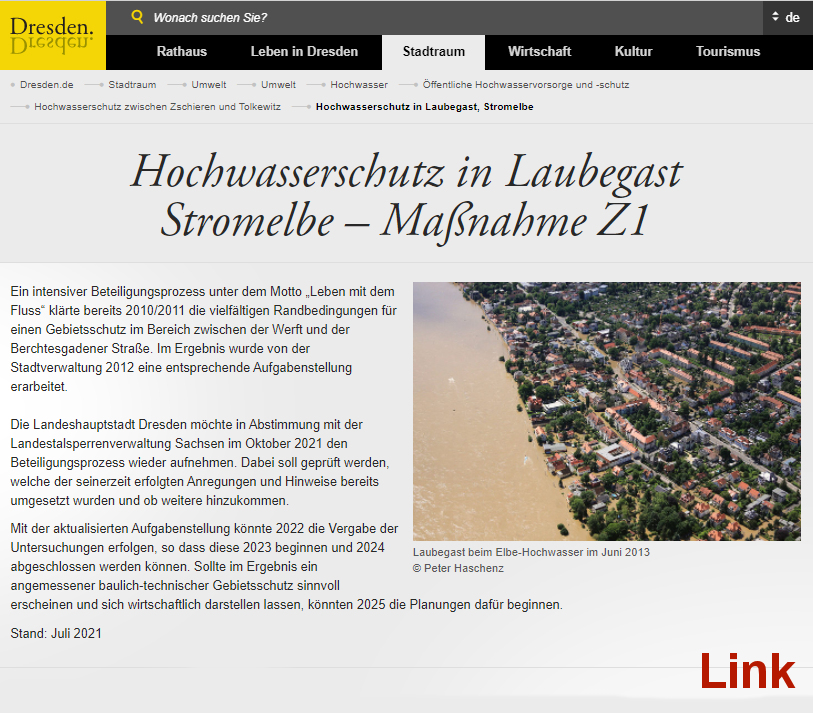This screenshot has height=713, width=813.
Task: Open the 'de' language dropdown
Action: tap(786, 17)
